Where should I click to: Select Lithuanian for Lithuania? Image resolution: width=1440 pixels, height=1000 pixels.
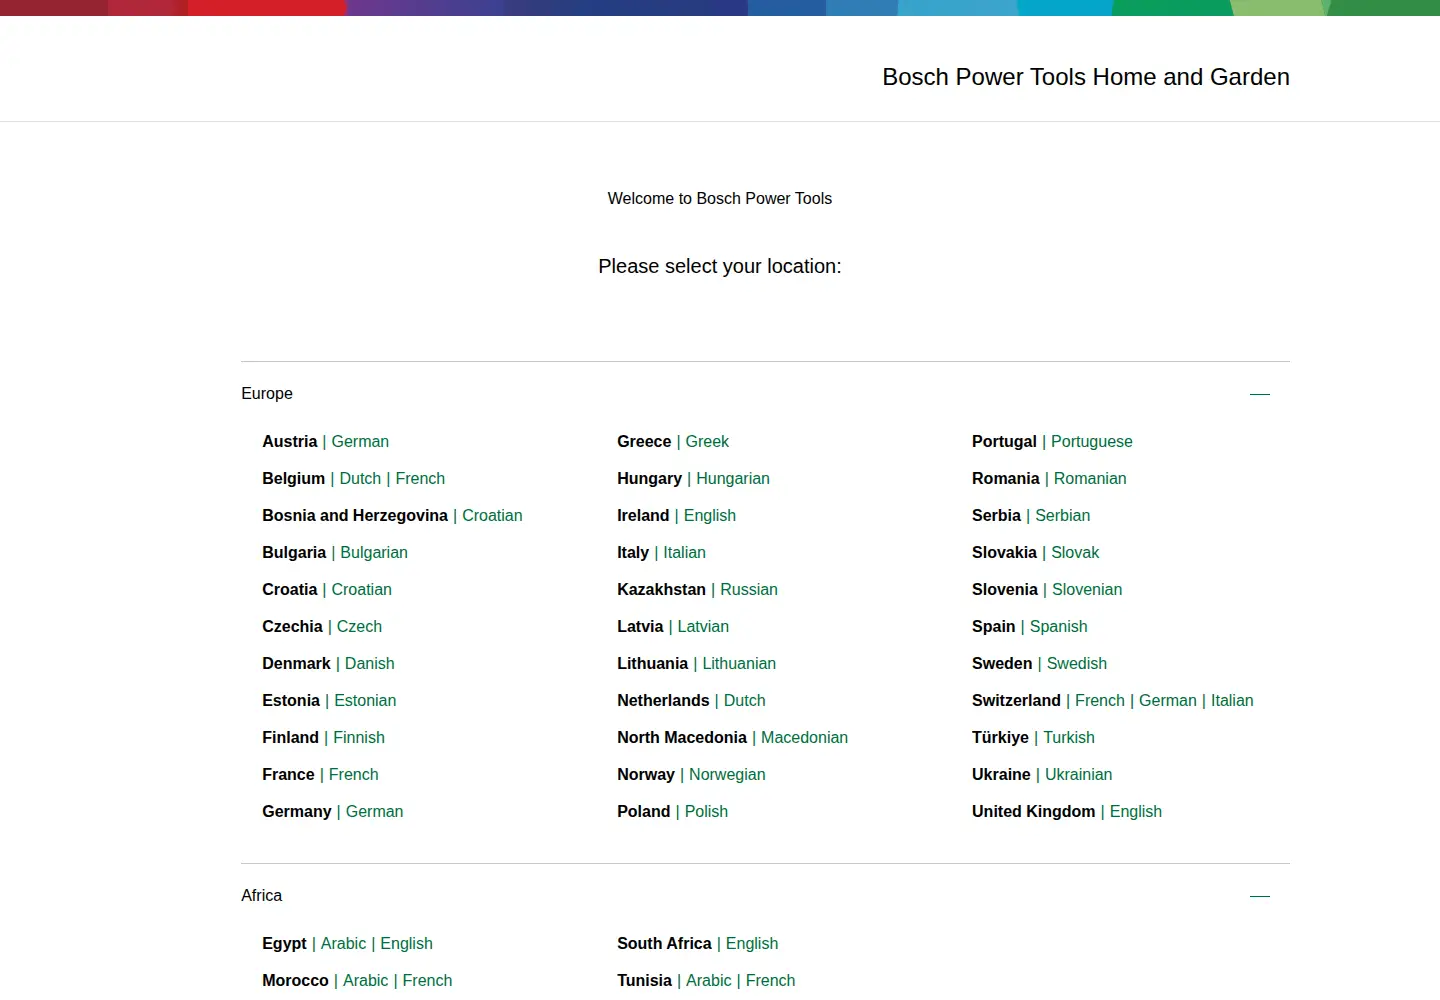point(739,664)
